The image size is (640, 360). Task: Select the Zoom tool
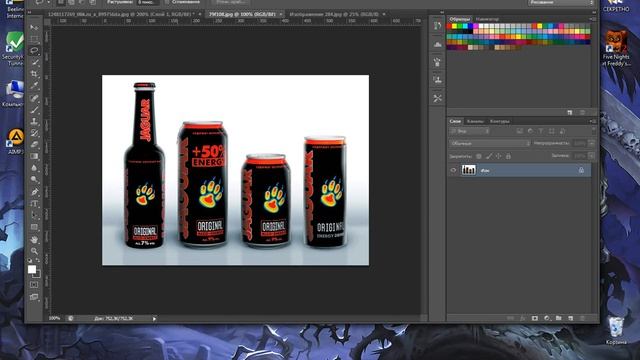35,251
